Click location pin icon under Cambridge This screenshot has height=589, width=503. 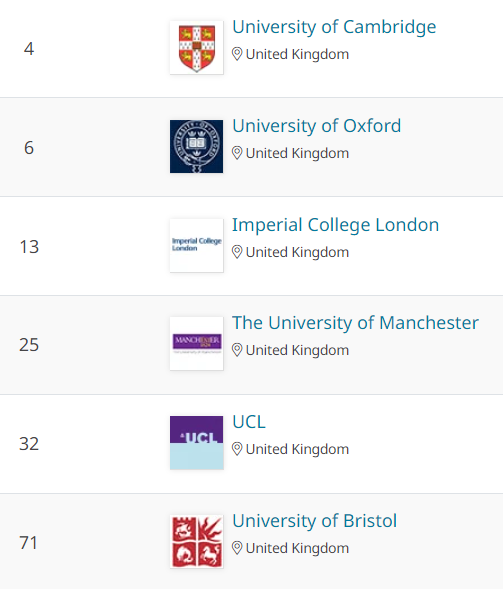pyautogui.click(x=237, y=54)
